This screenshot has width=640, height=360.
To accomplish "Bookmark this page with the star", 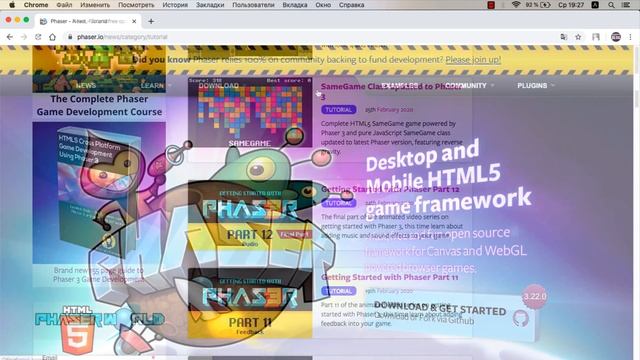I will pos(578,37).
